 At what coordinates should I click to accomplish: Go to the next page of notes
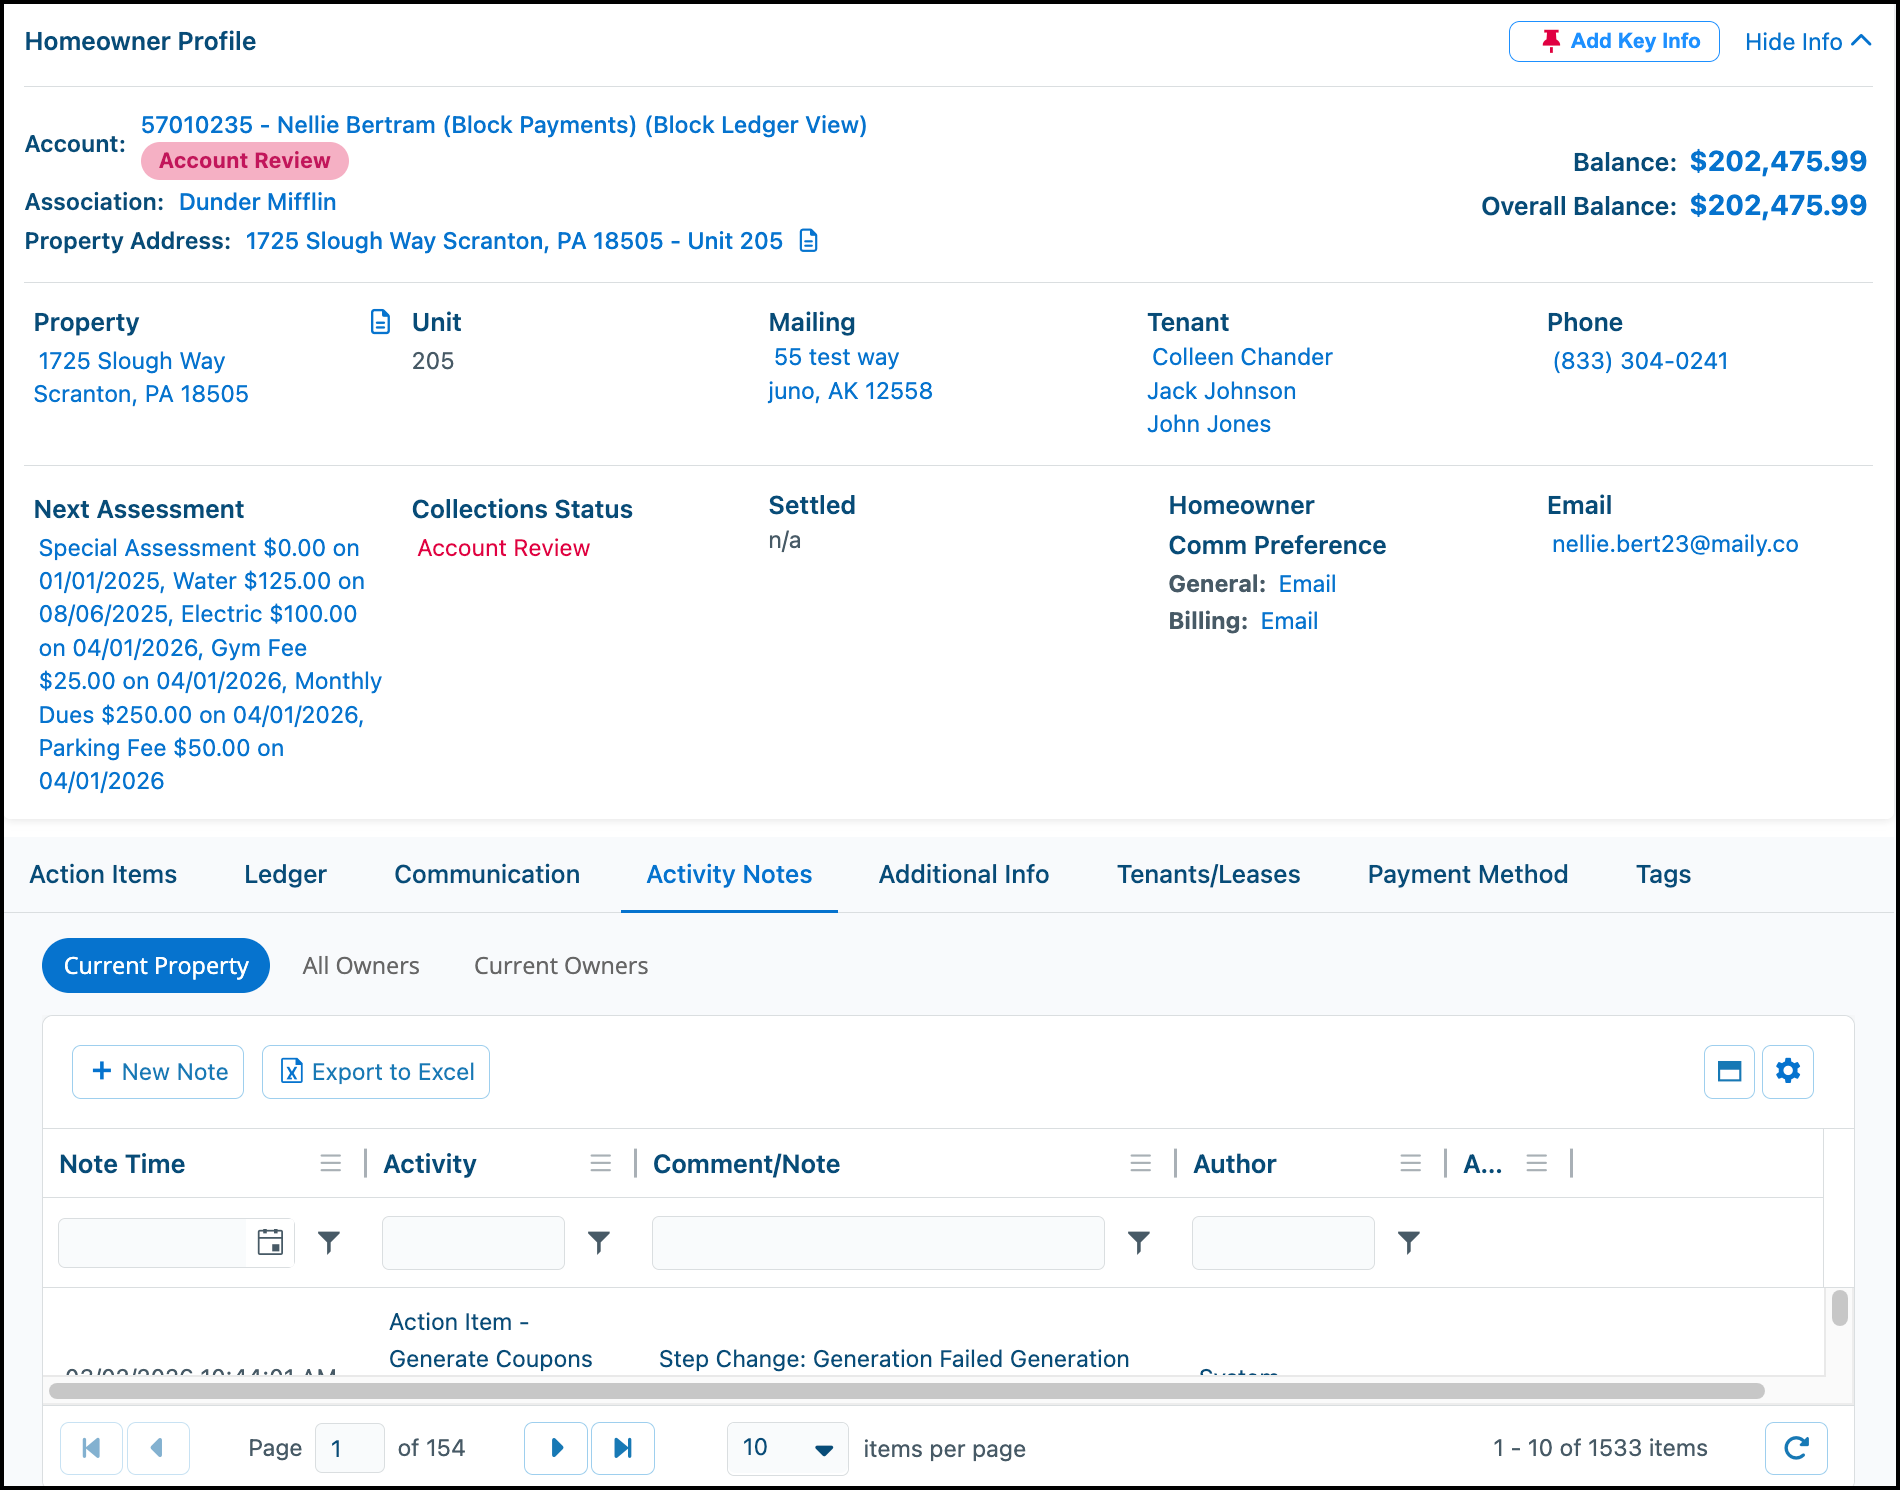tap(556, 1448)
